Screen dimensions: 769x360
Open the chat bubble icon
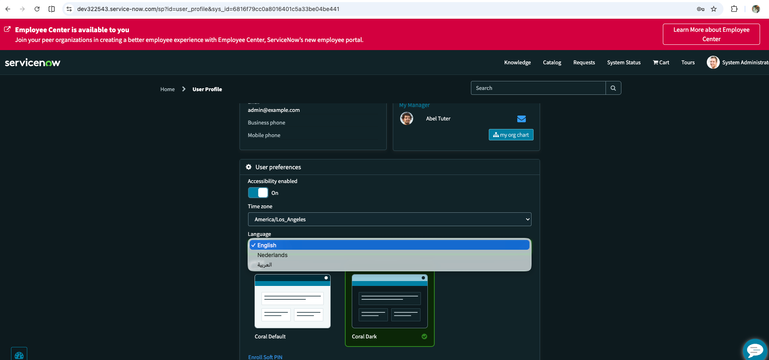[754, 350]
